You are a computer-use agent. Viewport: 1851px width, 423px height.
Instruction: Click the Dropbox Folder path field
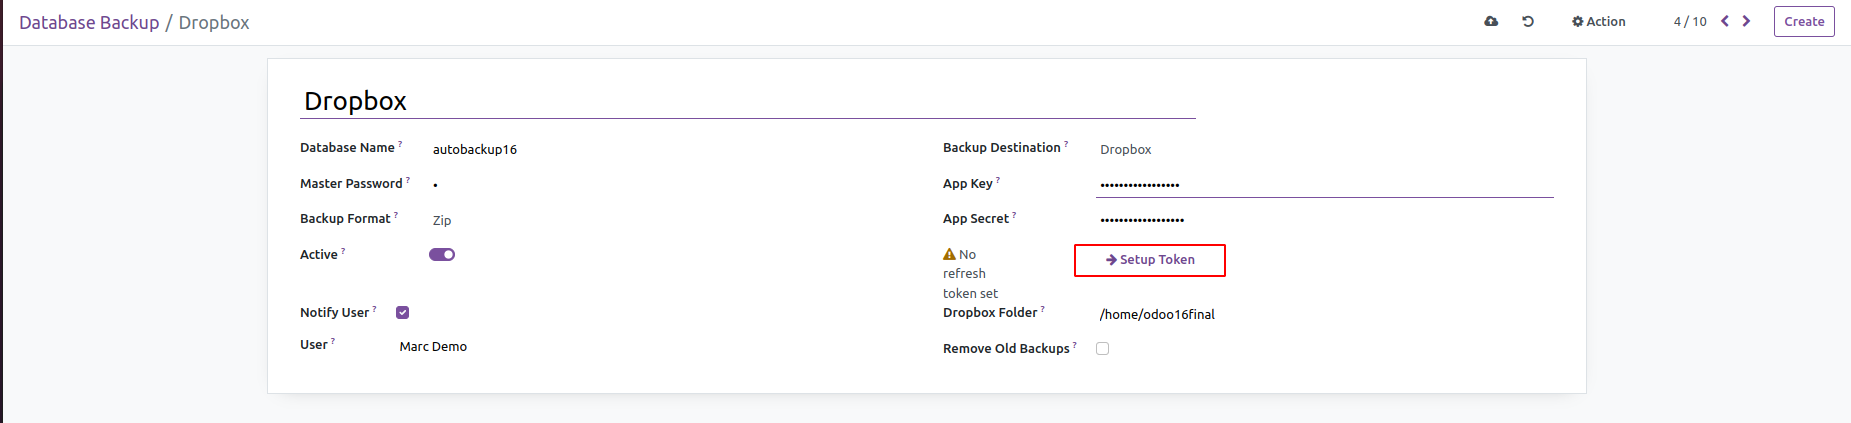pos(1157,314)
